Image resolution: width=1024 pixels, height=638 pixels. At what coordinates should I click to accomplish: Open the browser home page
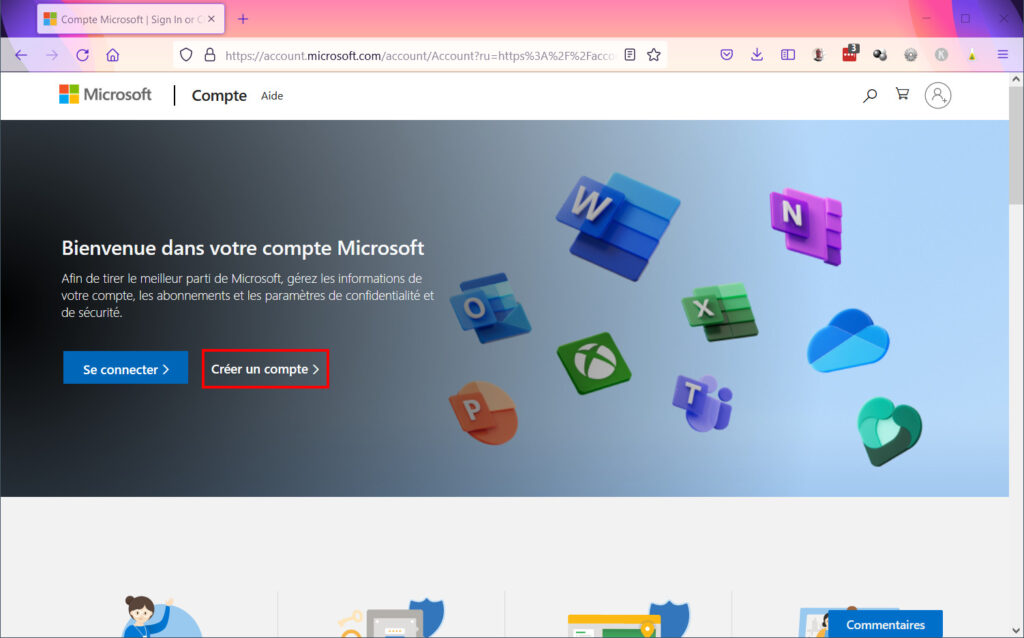pos(113,56)
